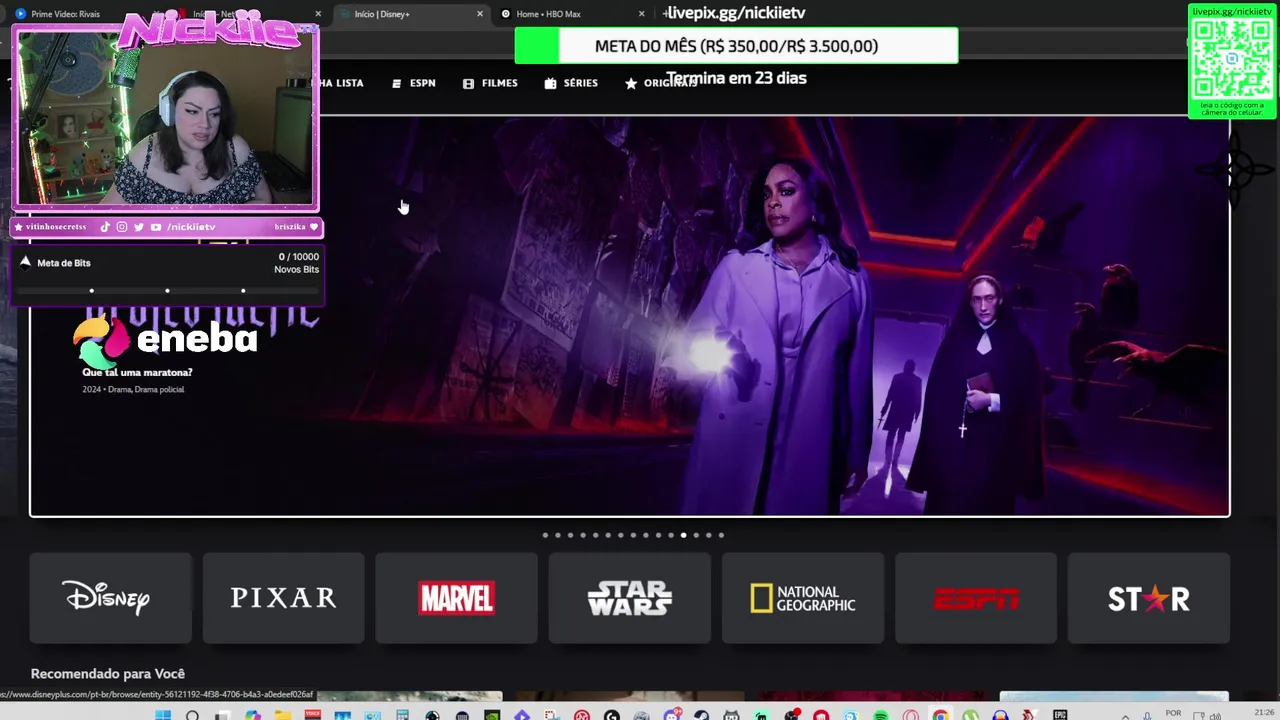Click the 'Que tal uma maratona?' text
The height and width of the screenshot is (720, 1280).
point(137,372)
